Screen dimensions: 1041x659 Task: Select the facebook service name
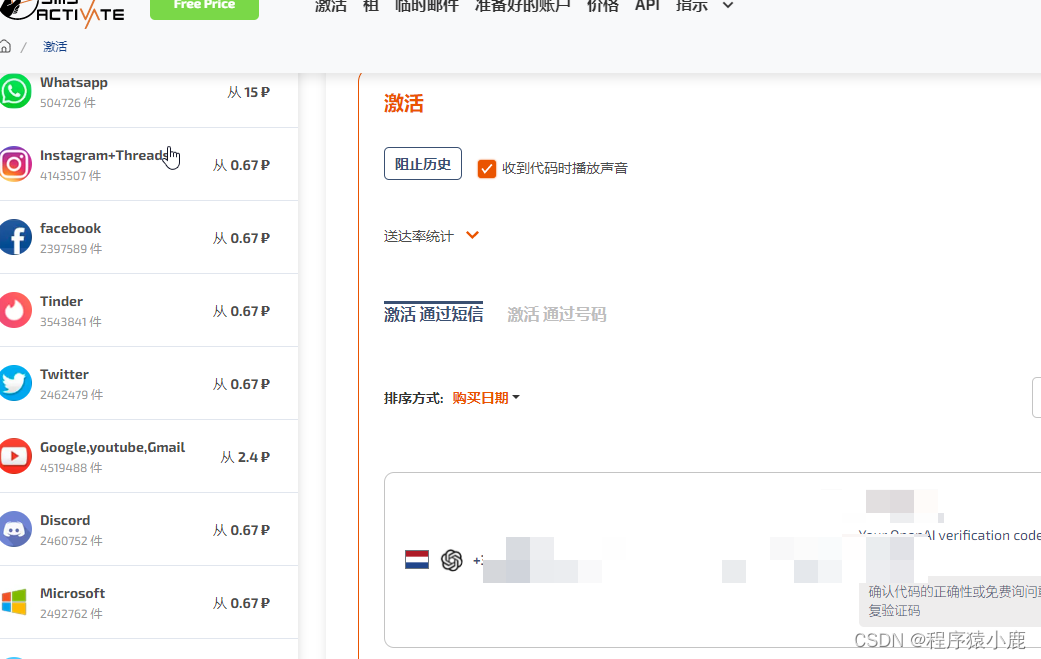point(70,228)
